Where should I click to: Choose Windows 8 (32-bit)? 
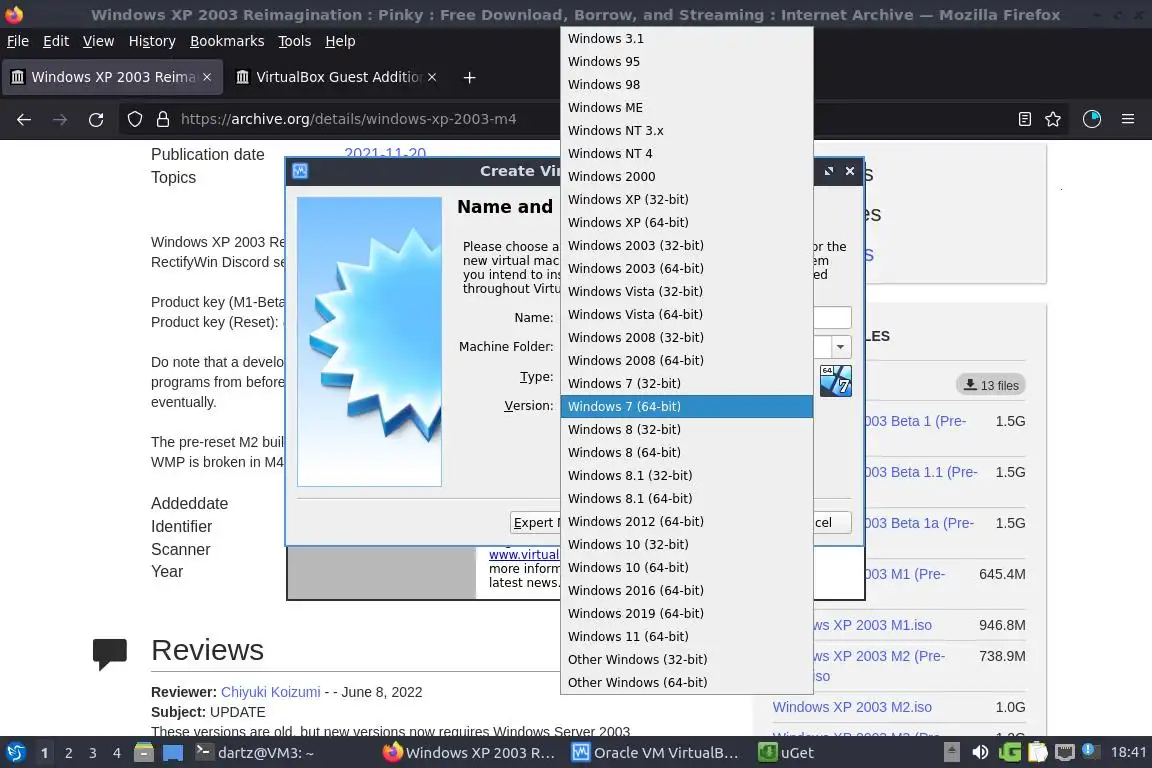click(x=686, y=429)
